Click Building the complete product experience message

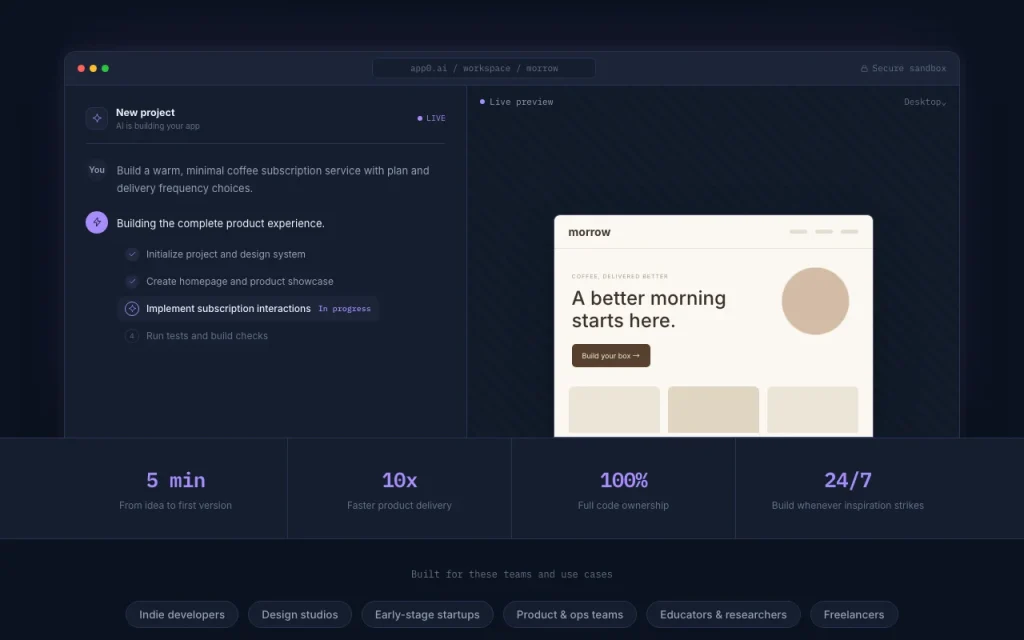(220, 223)
